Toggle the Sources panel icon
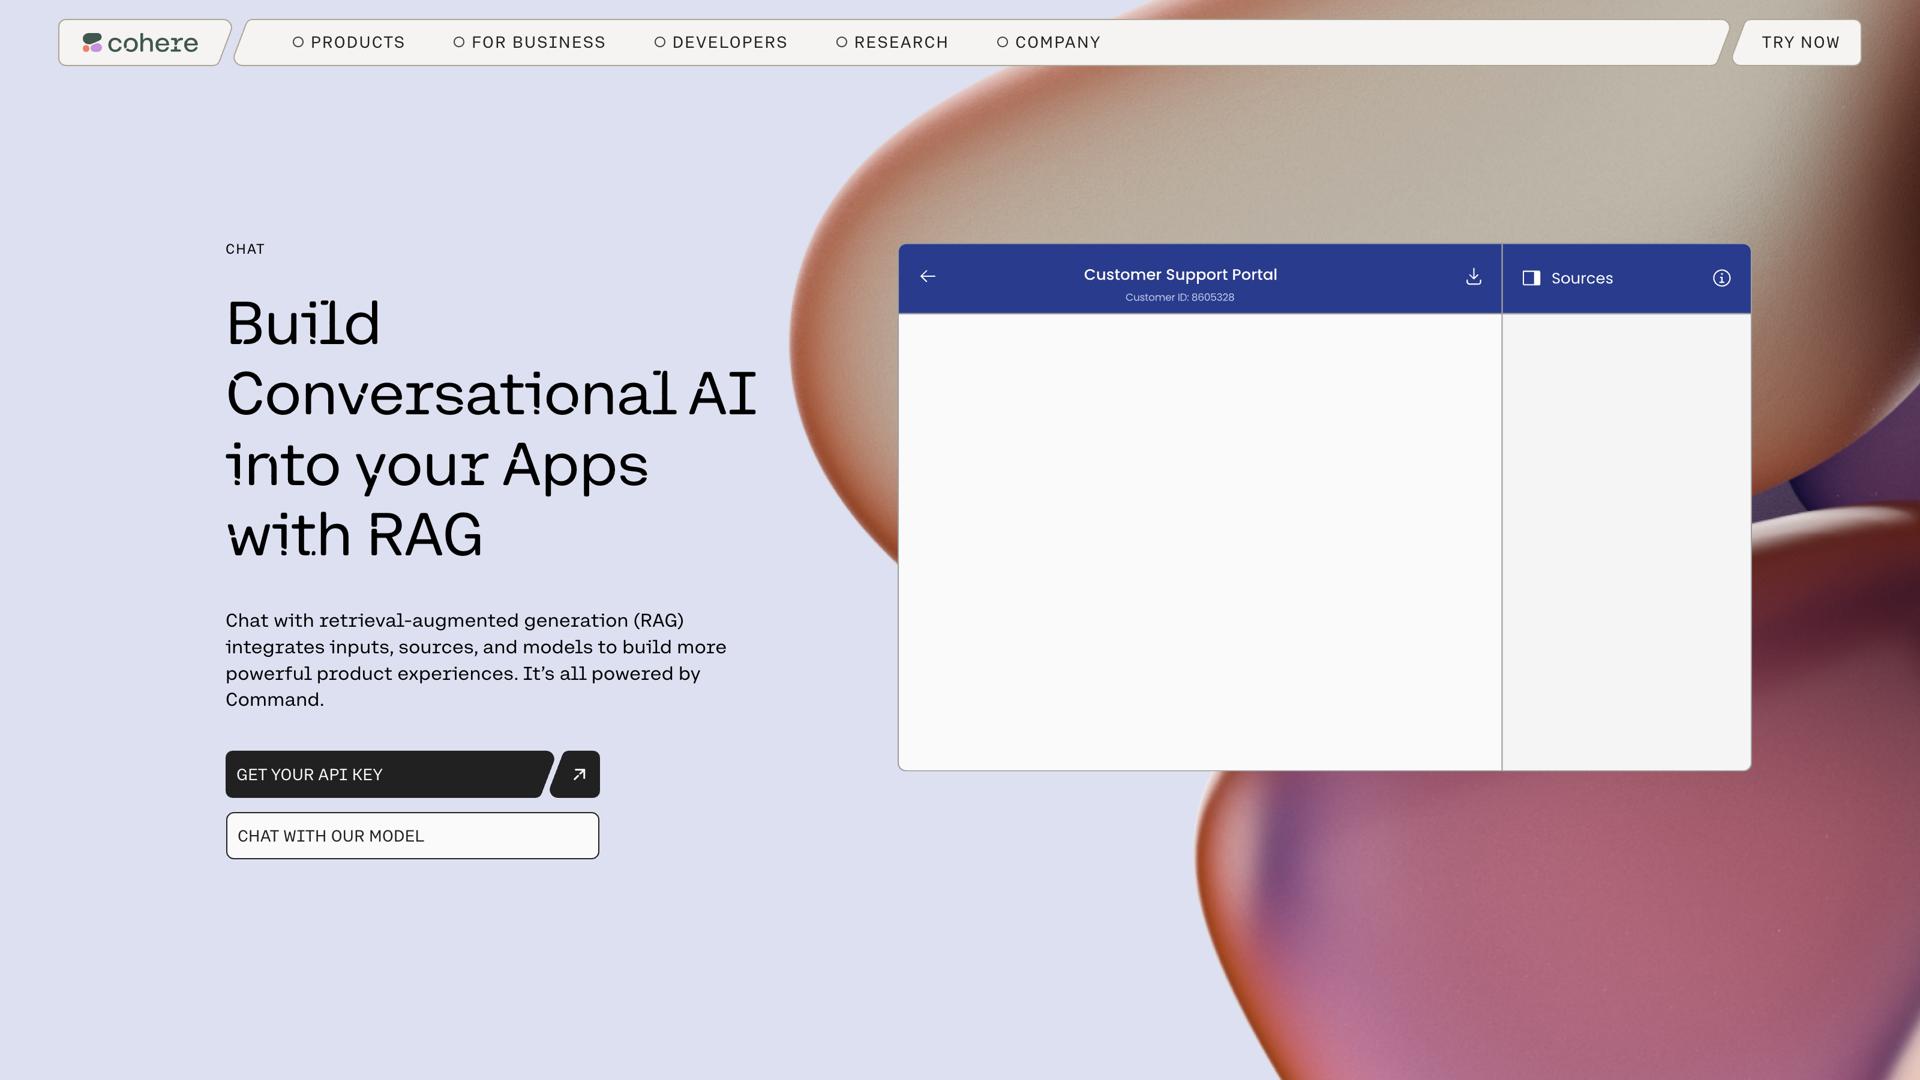The height and width of the screenshot is (1080, 1920). click(x=1531, y=278)
